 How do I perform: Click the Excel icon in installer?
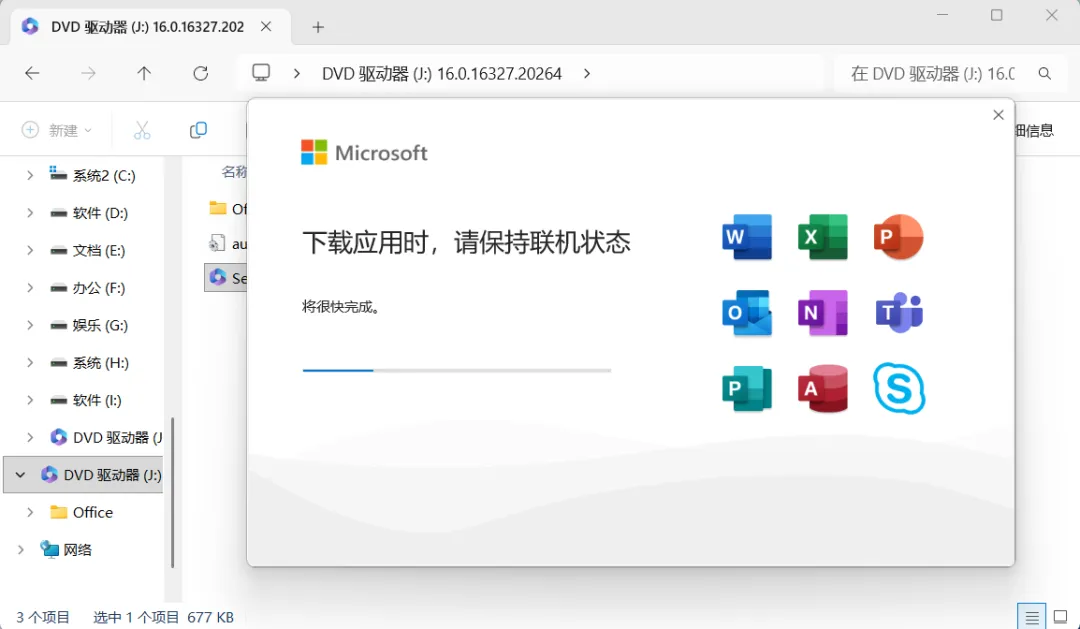click(822, 237)
